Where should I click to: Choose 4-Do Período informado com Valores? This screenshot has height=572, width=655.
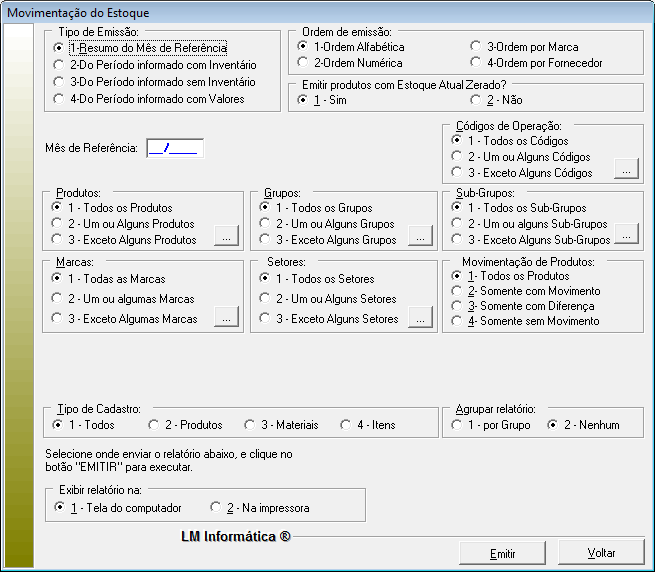(59, 99)
